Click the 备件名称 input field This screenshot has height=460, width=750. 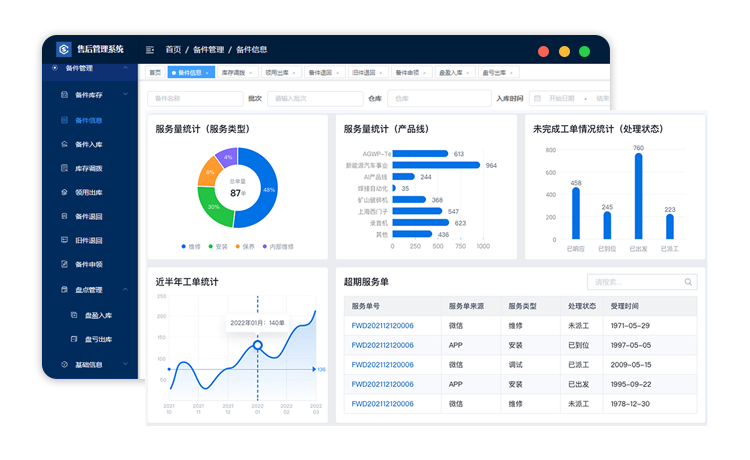point(195,99)
